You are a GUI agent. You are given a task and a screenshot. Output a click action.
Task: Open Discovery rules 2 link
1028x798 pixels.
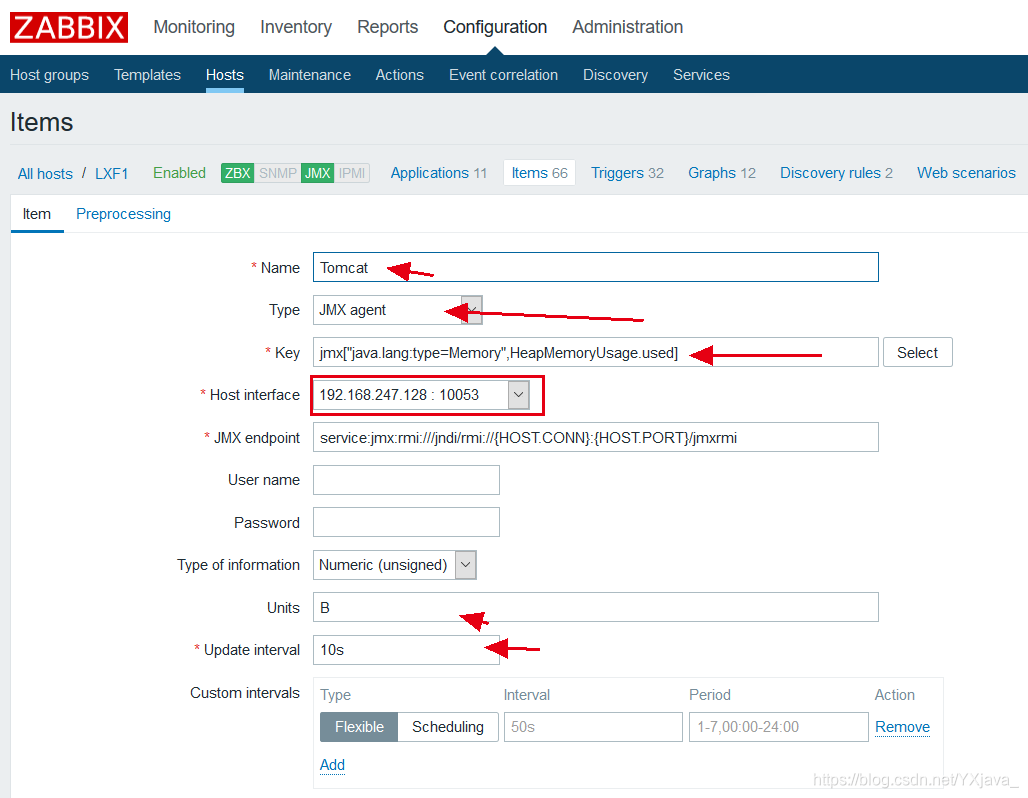836,173
